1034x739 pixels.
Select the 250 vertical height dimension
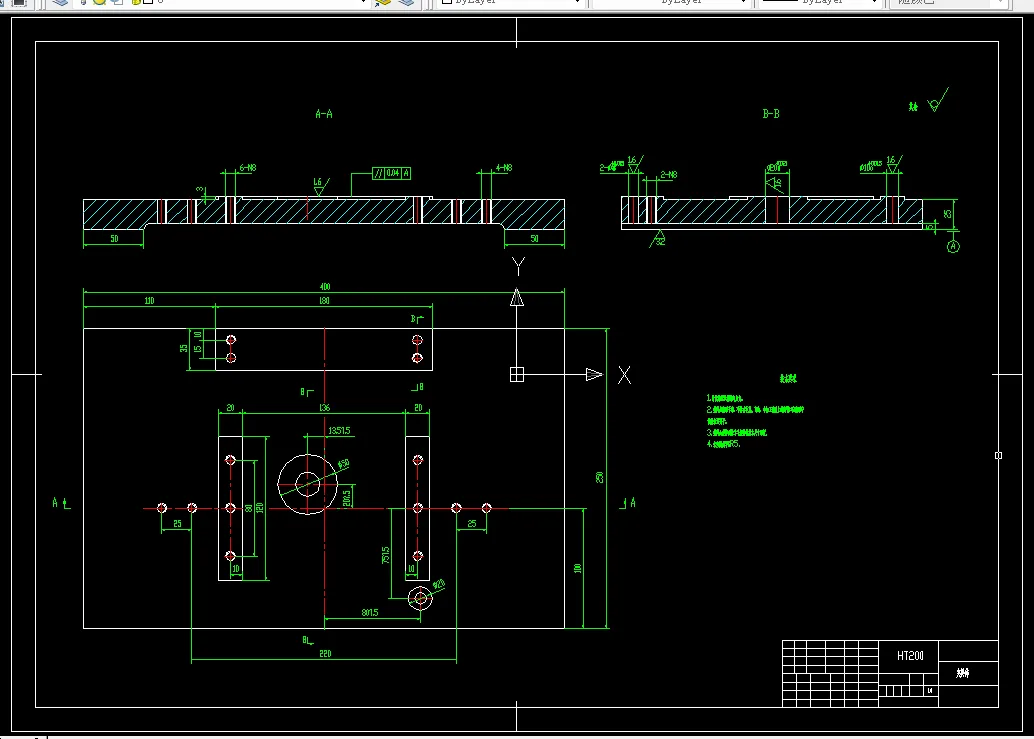point(599,477)
